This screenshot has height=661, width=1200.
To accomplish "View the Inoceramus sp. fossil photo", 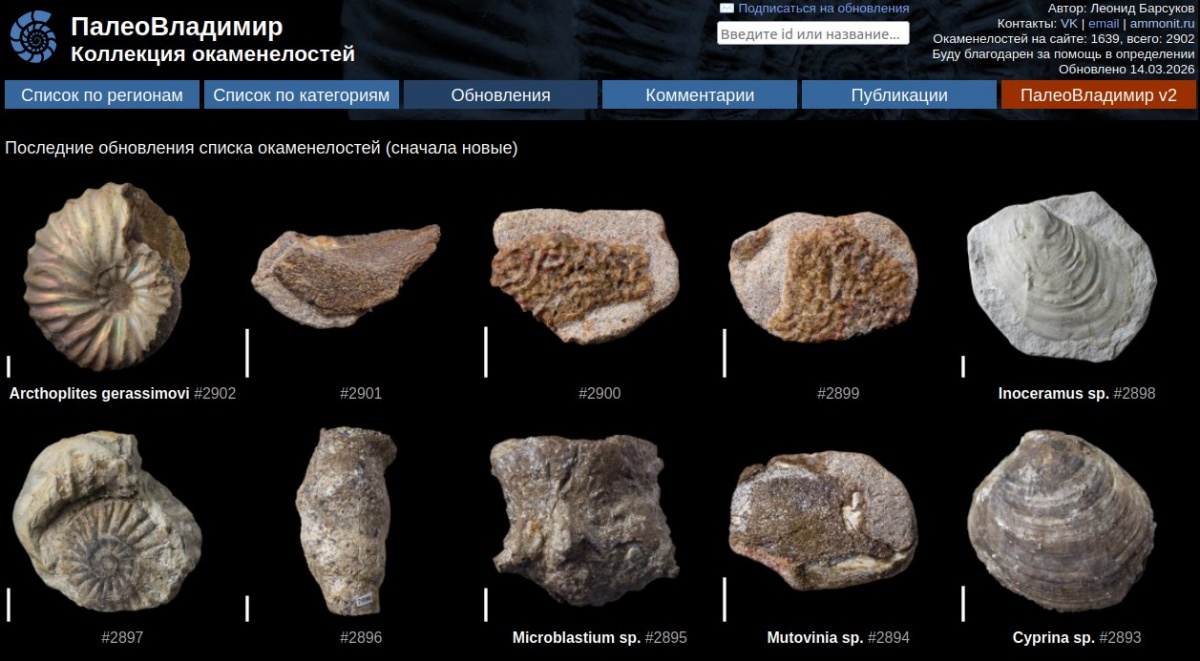I will point(1061,275).
